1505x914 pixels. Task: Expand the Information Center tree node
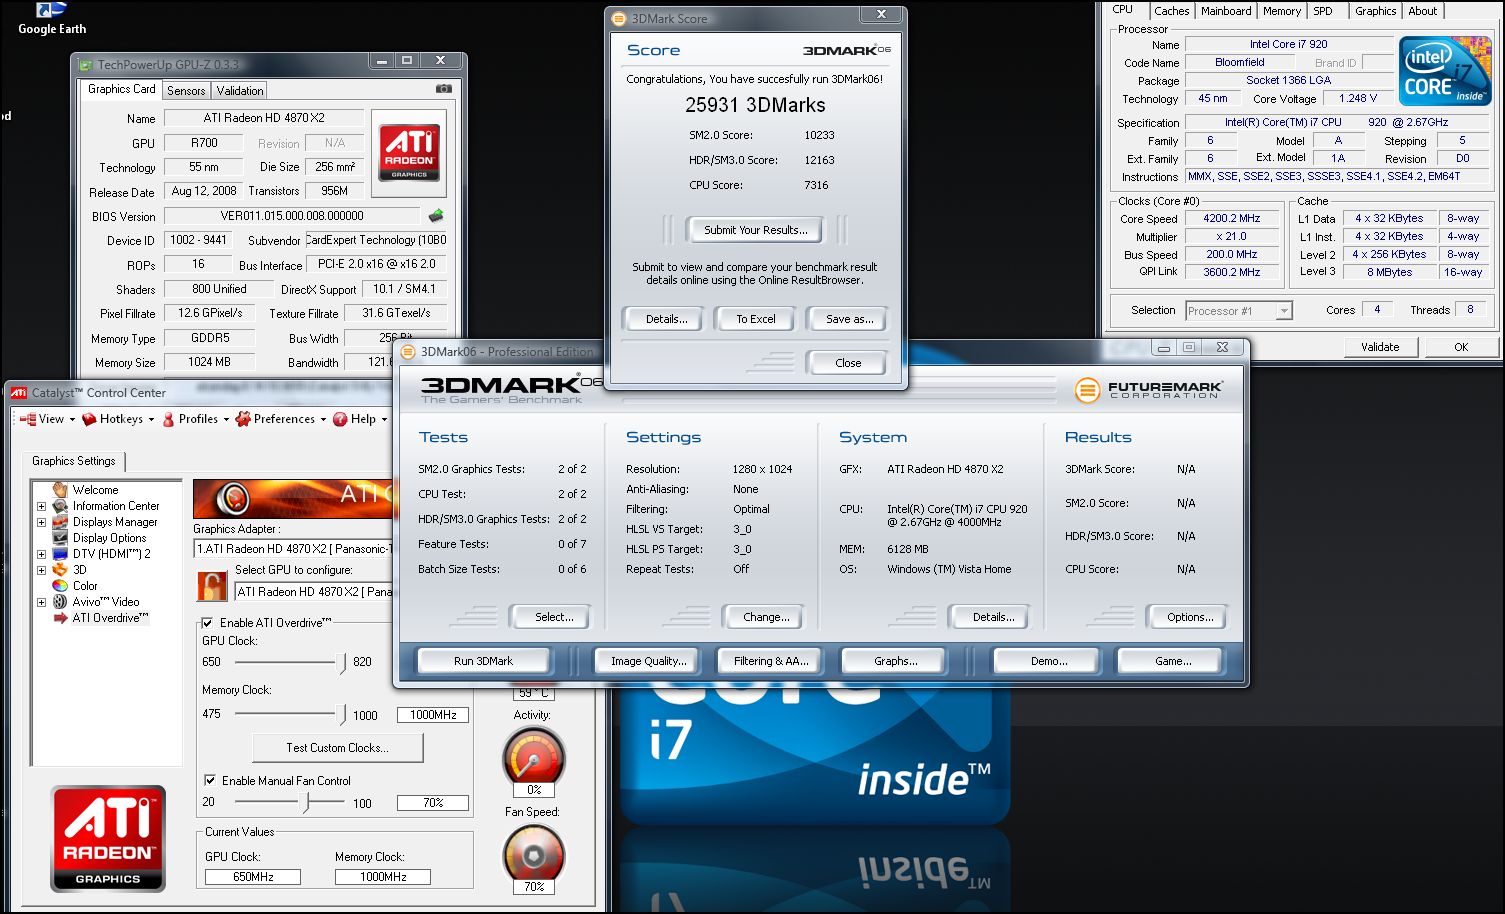[41, 506]
